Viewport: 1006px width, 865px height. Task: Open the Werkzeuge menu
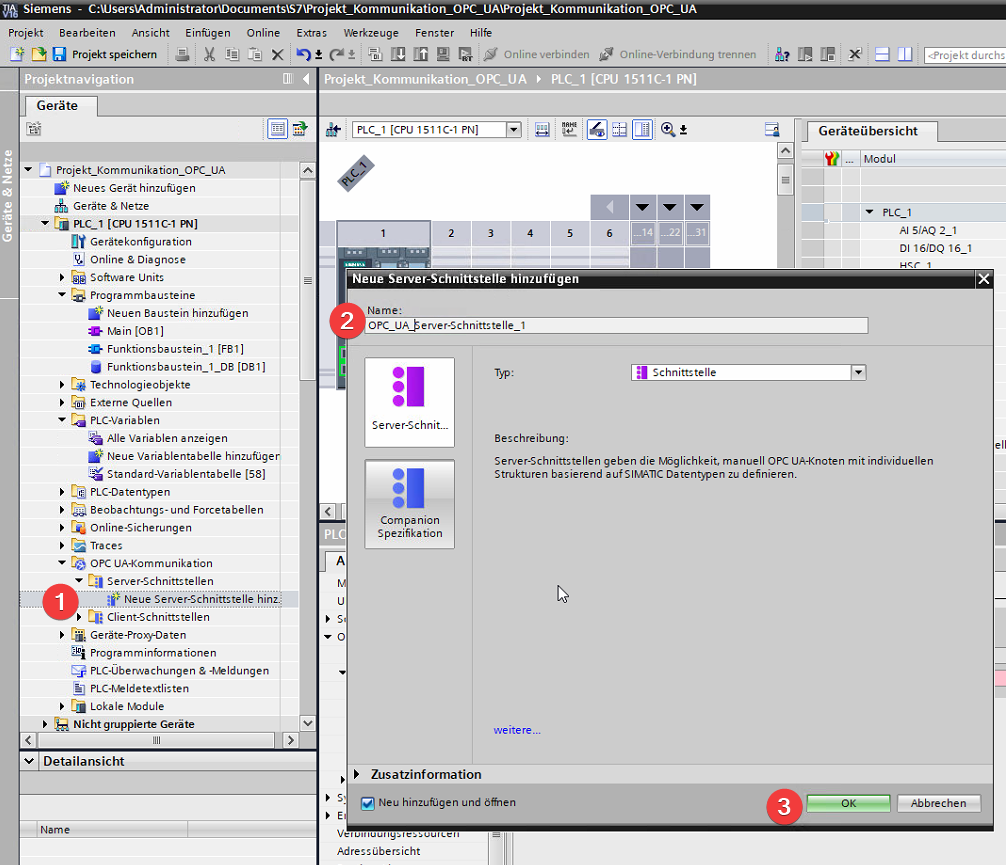(371, 33)
